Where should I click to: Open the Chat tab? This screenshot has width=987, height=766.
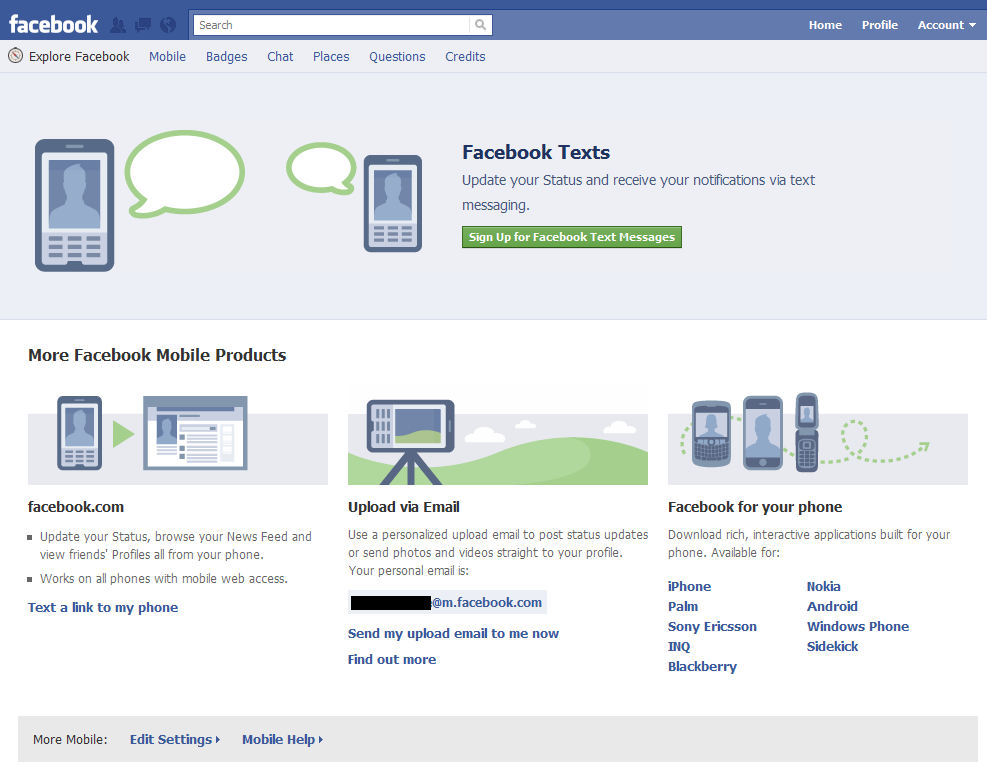[280, 57]
